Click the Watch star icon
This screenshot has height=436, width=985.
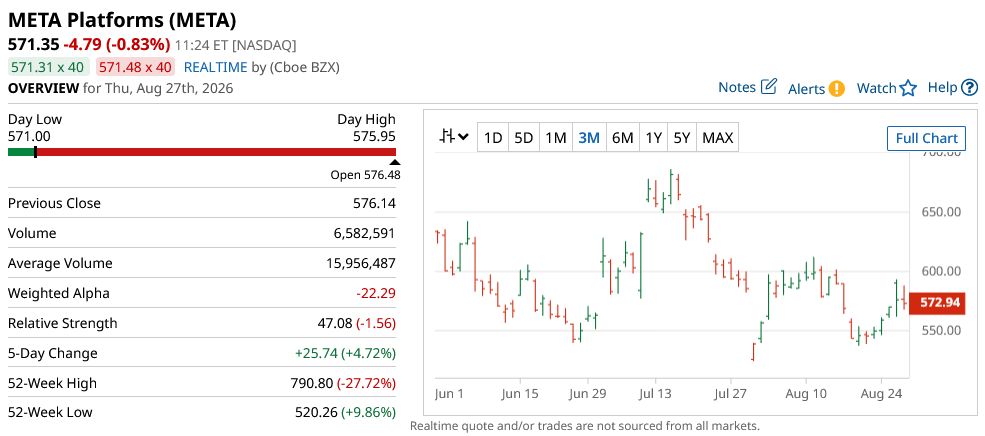[x=908, y=89]
